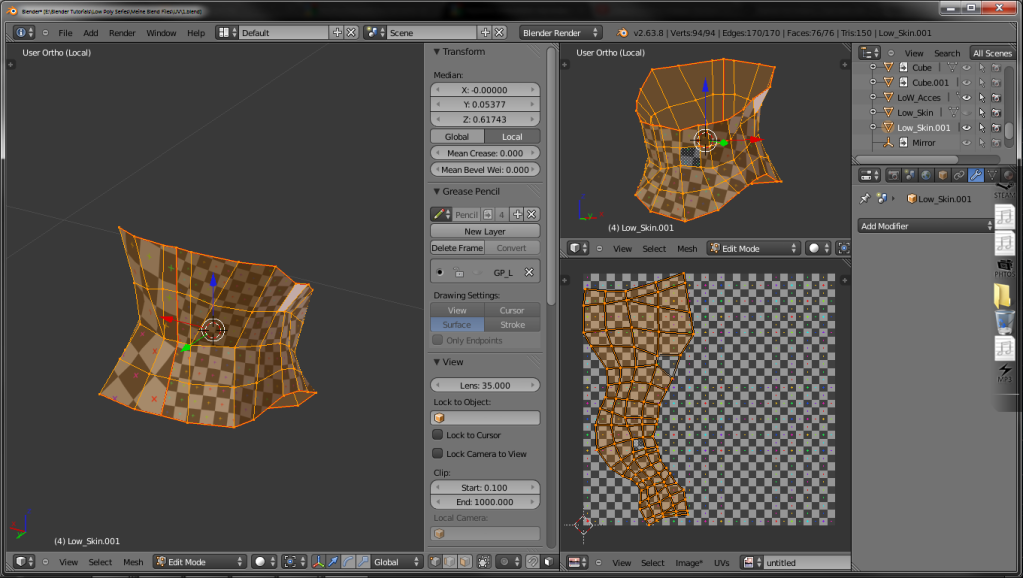Open the Render menu
The image size is (1023, 578).
(x=122, y=33)
